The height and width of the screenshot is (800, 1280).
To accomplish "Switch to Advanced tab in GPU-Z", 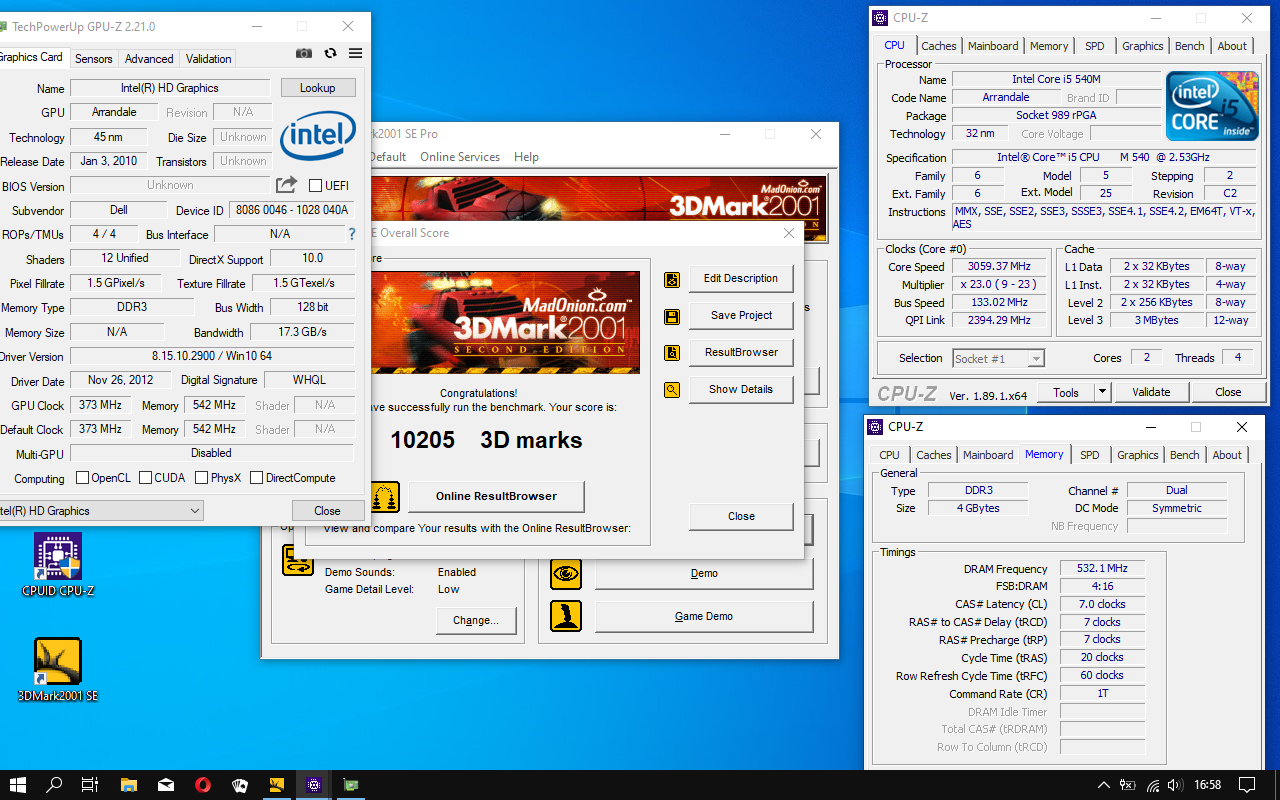I will (x=149, y=59).
